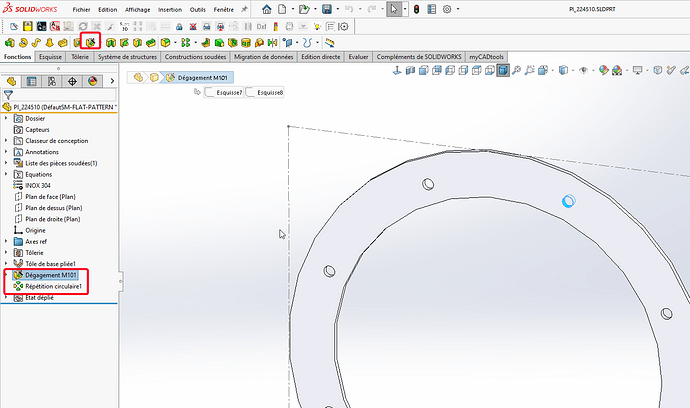Expand the Axes ref folder node
Screen dimensions: 690x408
pyautogui.click(x=6, y=241)
